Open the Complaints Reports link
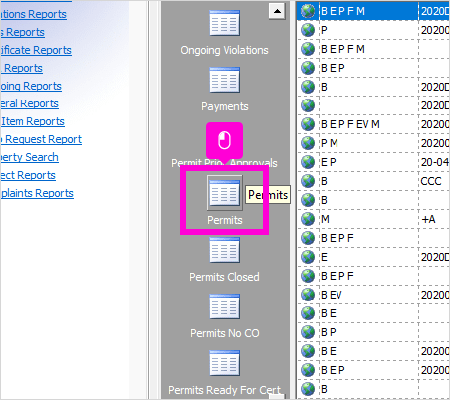The width and height of the screenshot is (450, 400). [37, 193]
